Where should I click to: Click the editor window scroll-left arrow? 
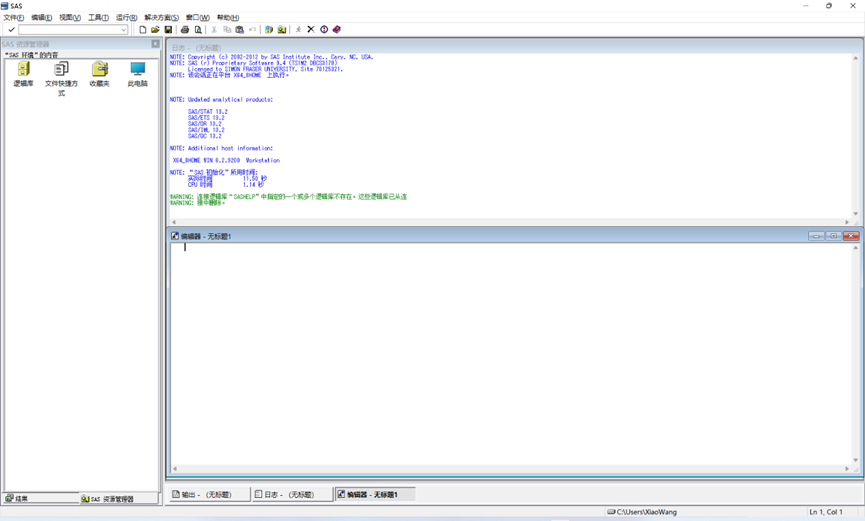(174, 469)
